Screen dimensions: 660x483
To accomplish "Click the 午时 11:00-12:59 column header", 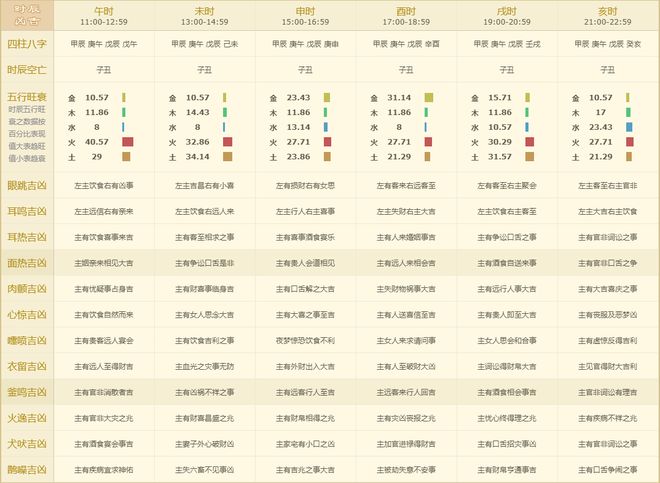I will click(104, 16).
